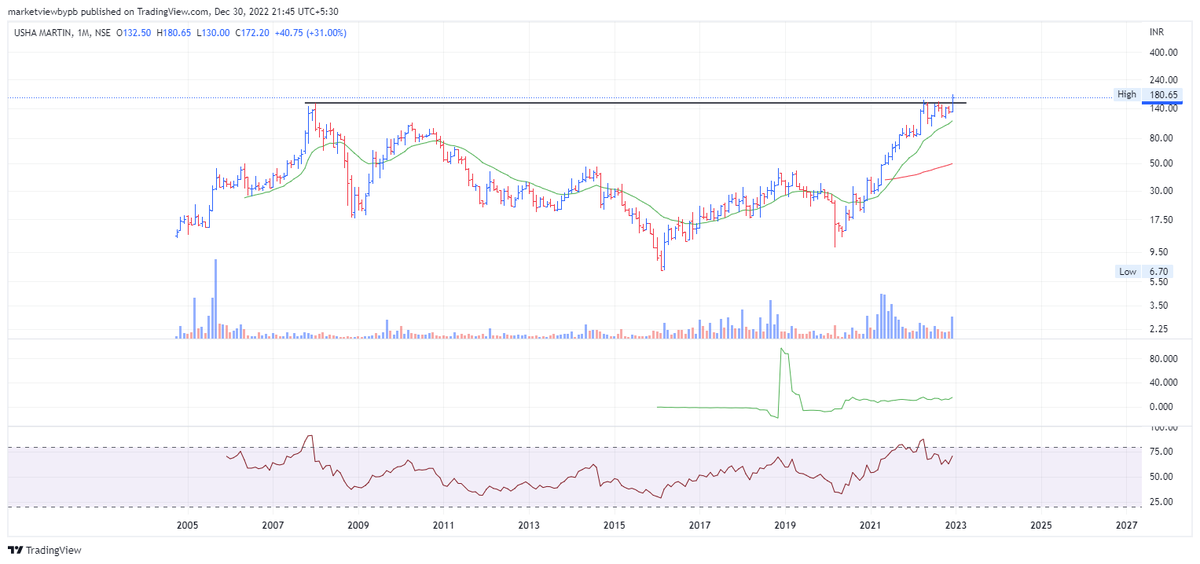Click the green indicator spike near 2019
Viewport: 1200px width, 564px height.
click(x=783, y=383)
